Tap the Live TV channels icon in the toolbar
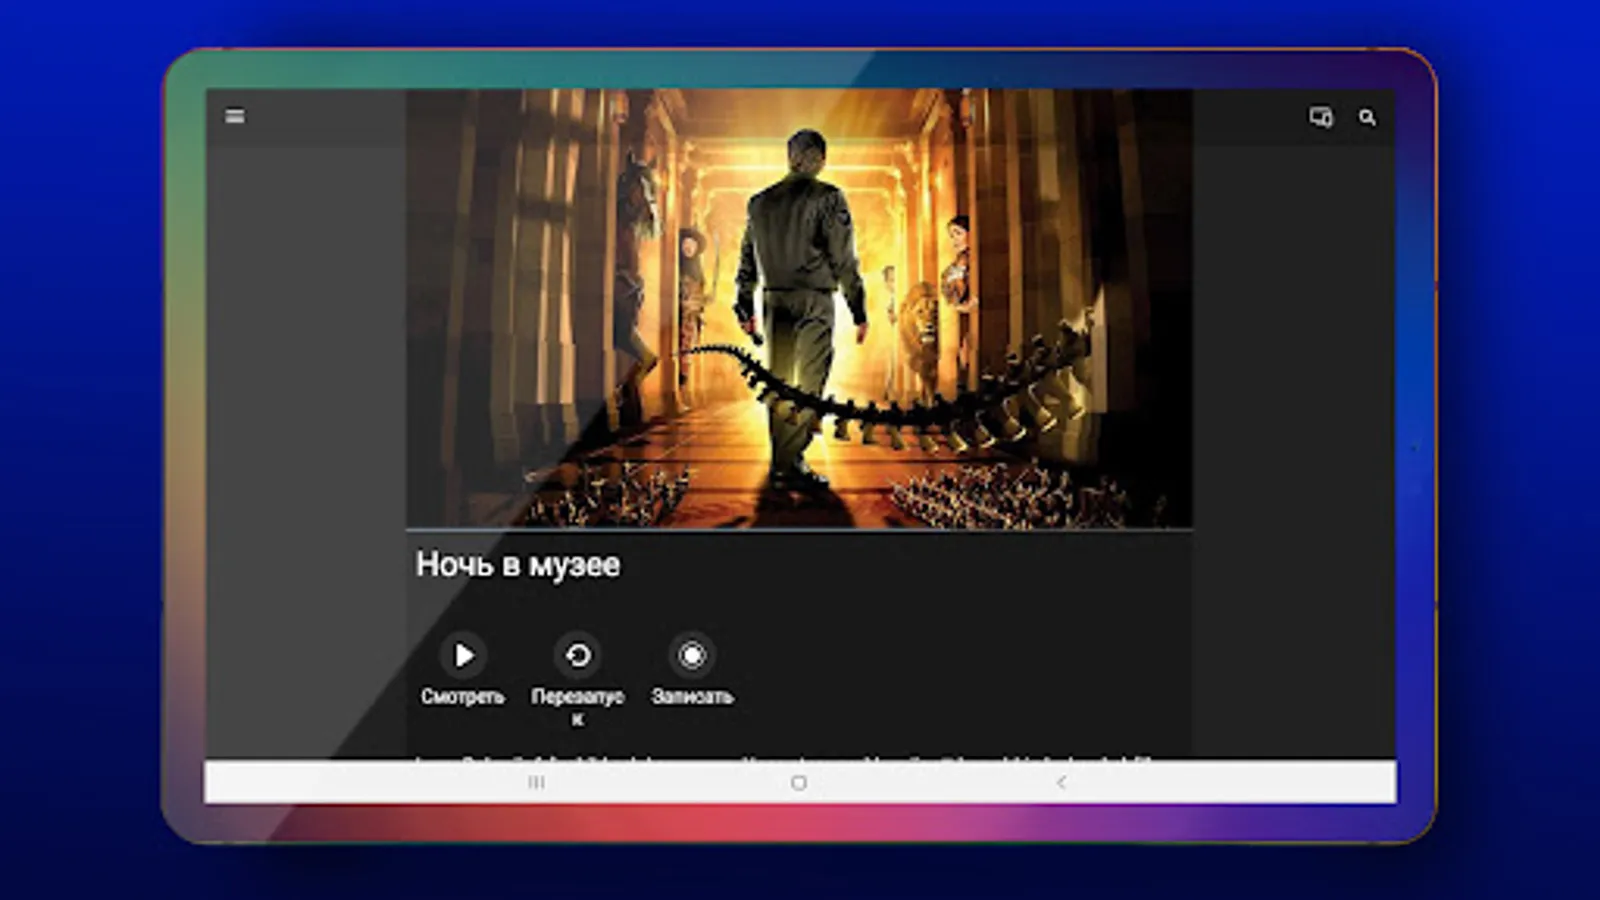This screenshot has width=1600, height=900. pos(1319,118)
